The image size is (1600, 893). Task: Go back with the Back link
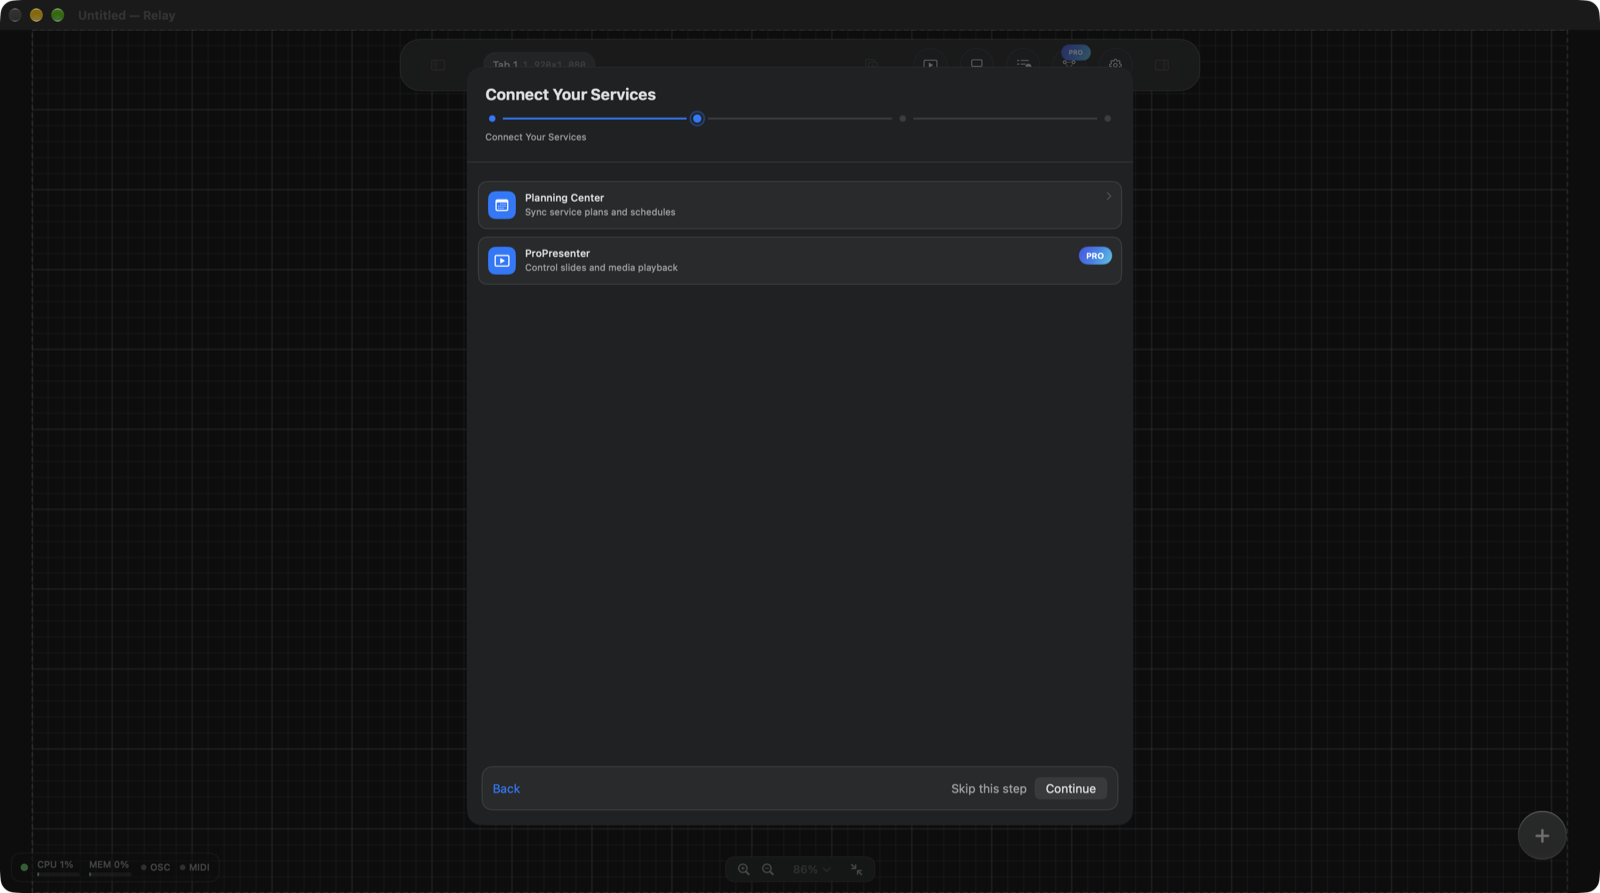[506, 789]
